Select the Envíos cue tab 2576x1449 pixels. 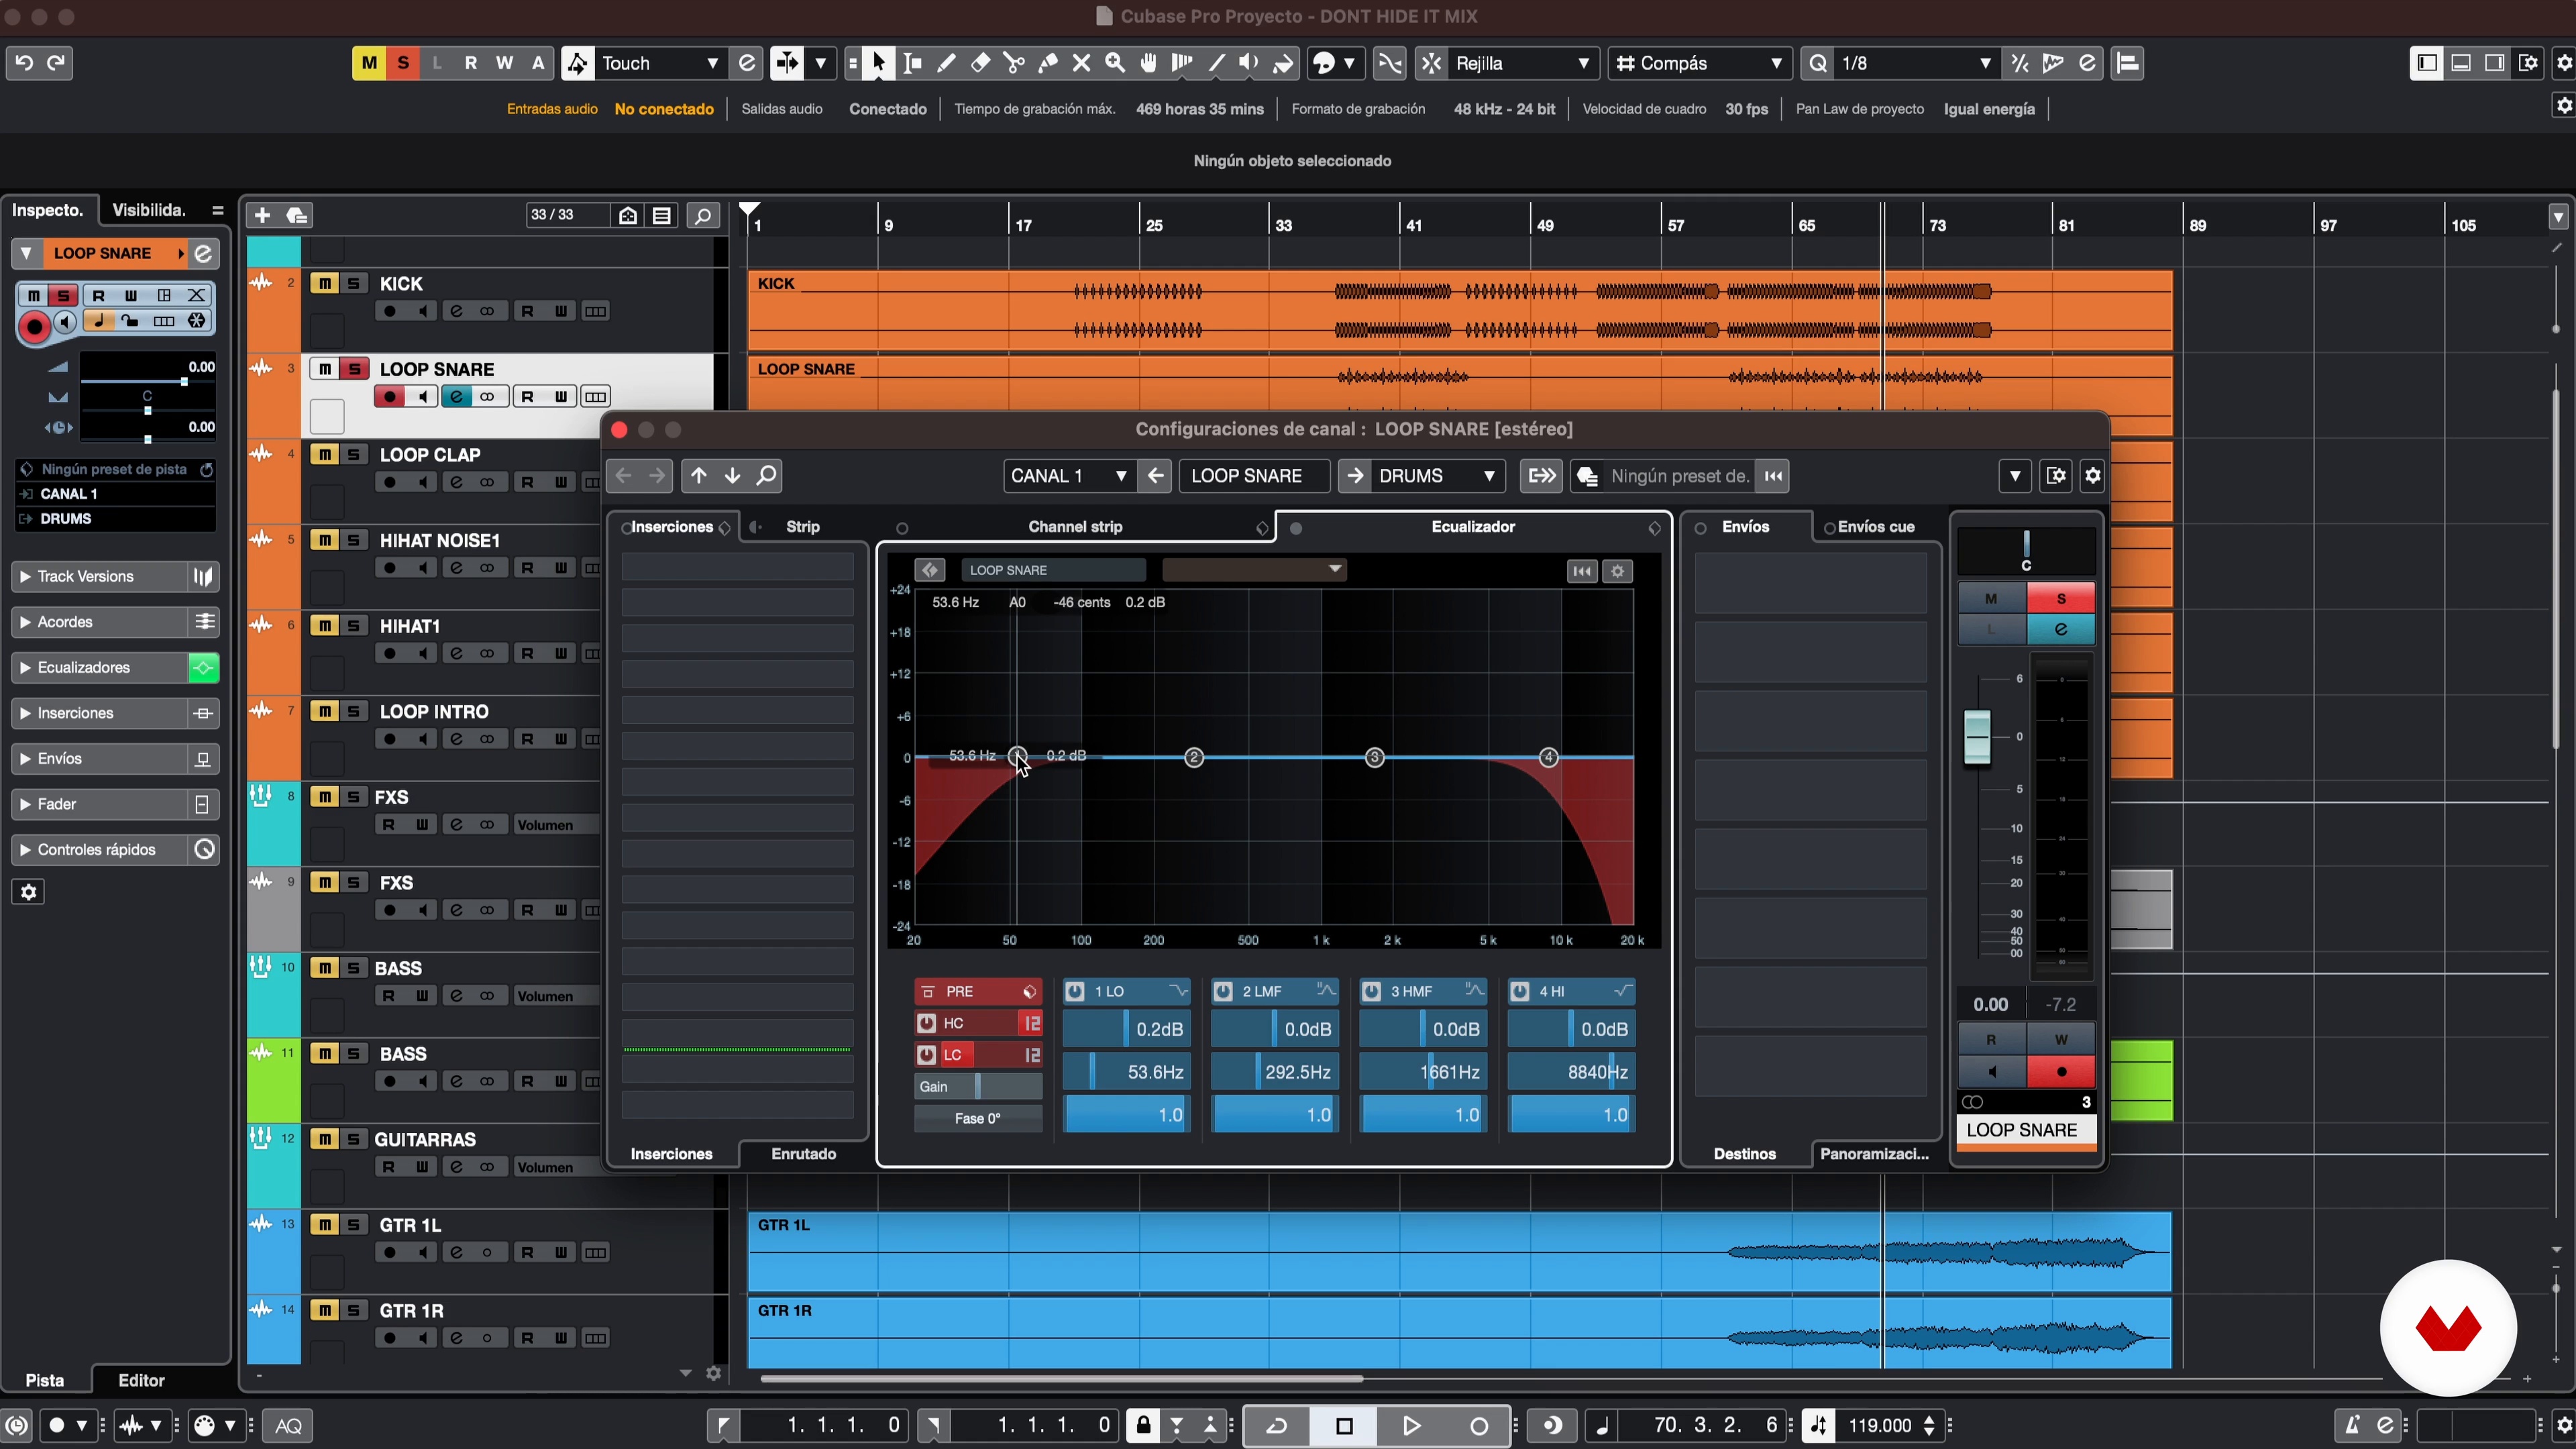coord(1876,527)
